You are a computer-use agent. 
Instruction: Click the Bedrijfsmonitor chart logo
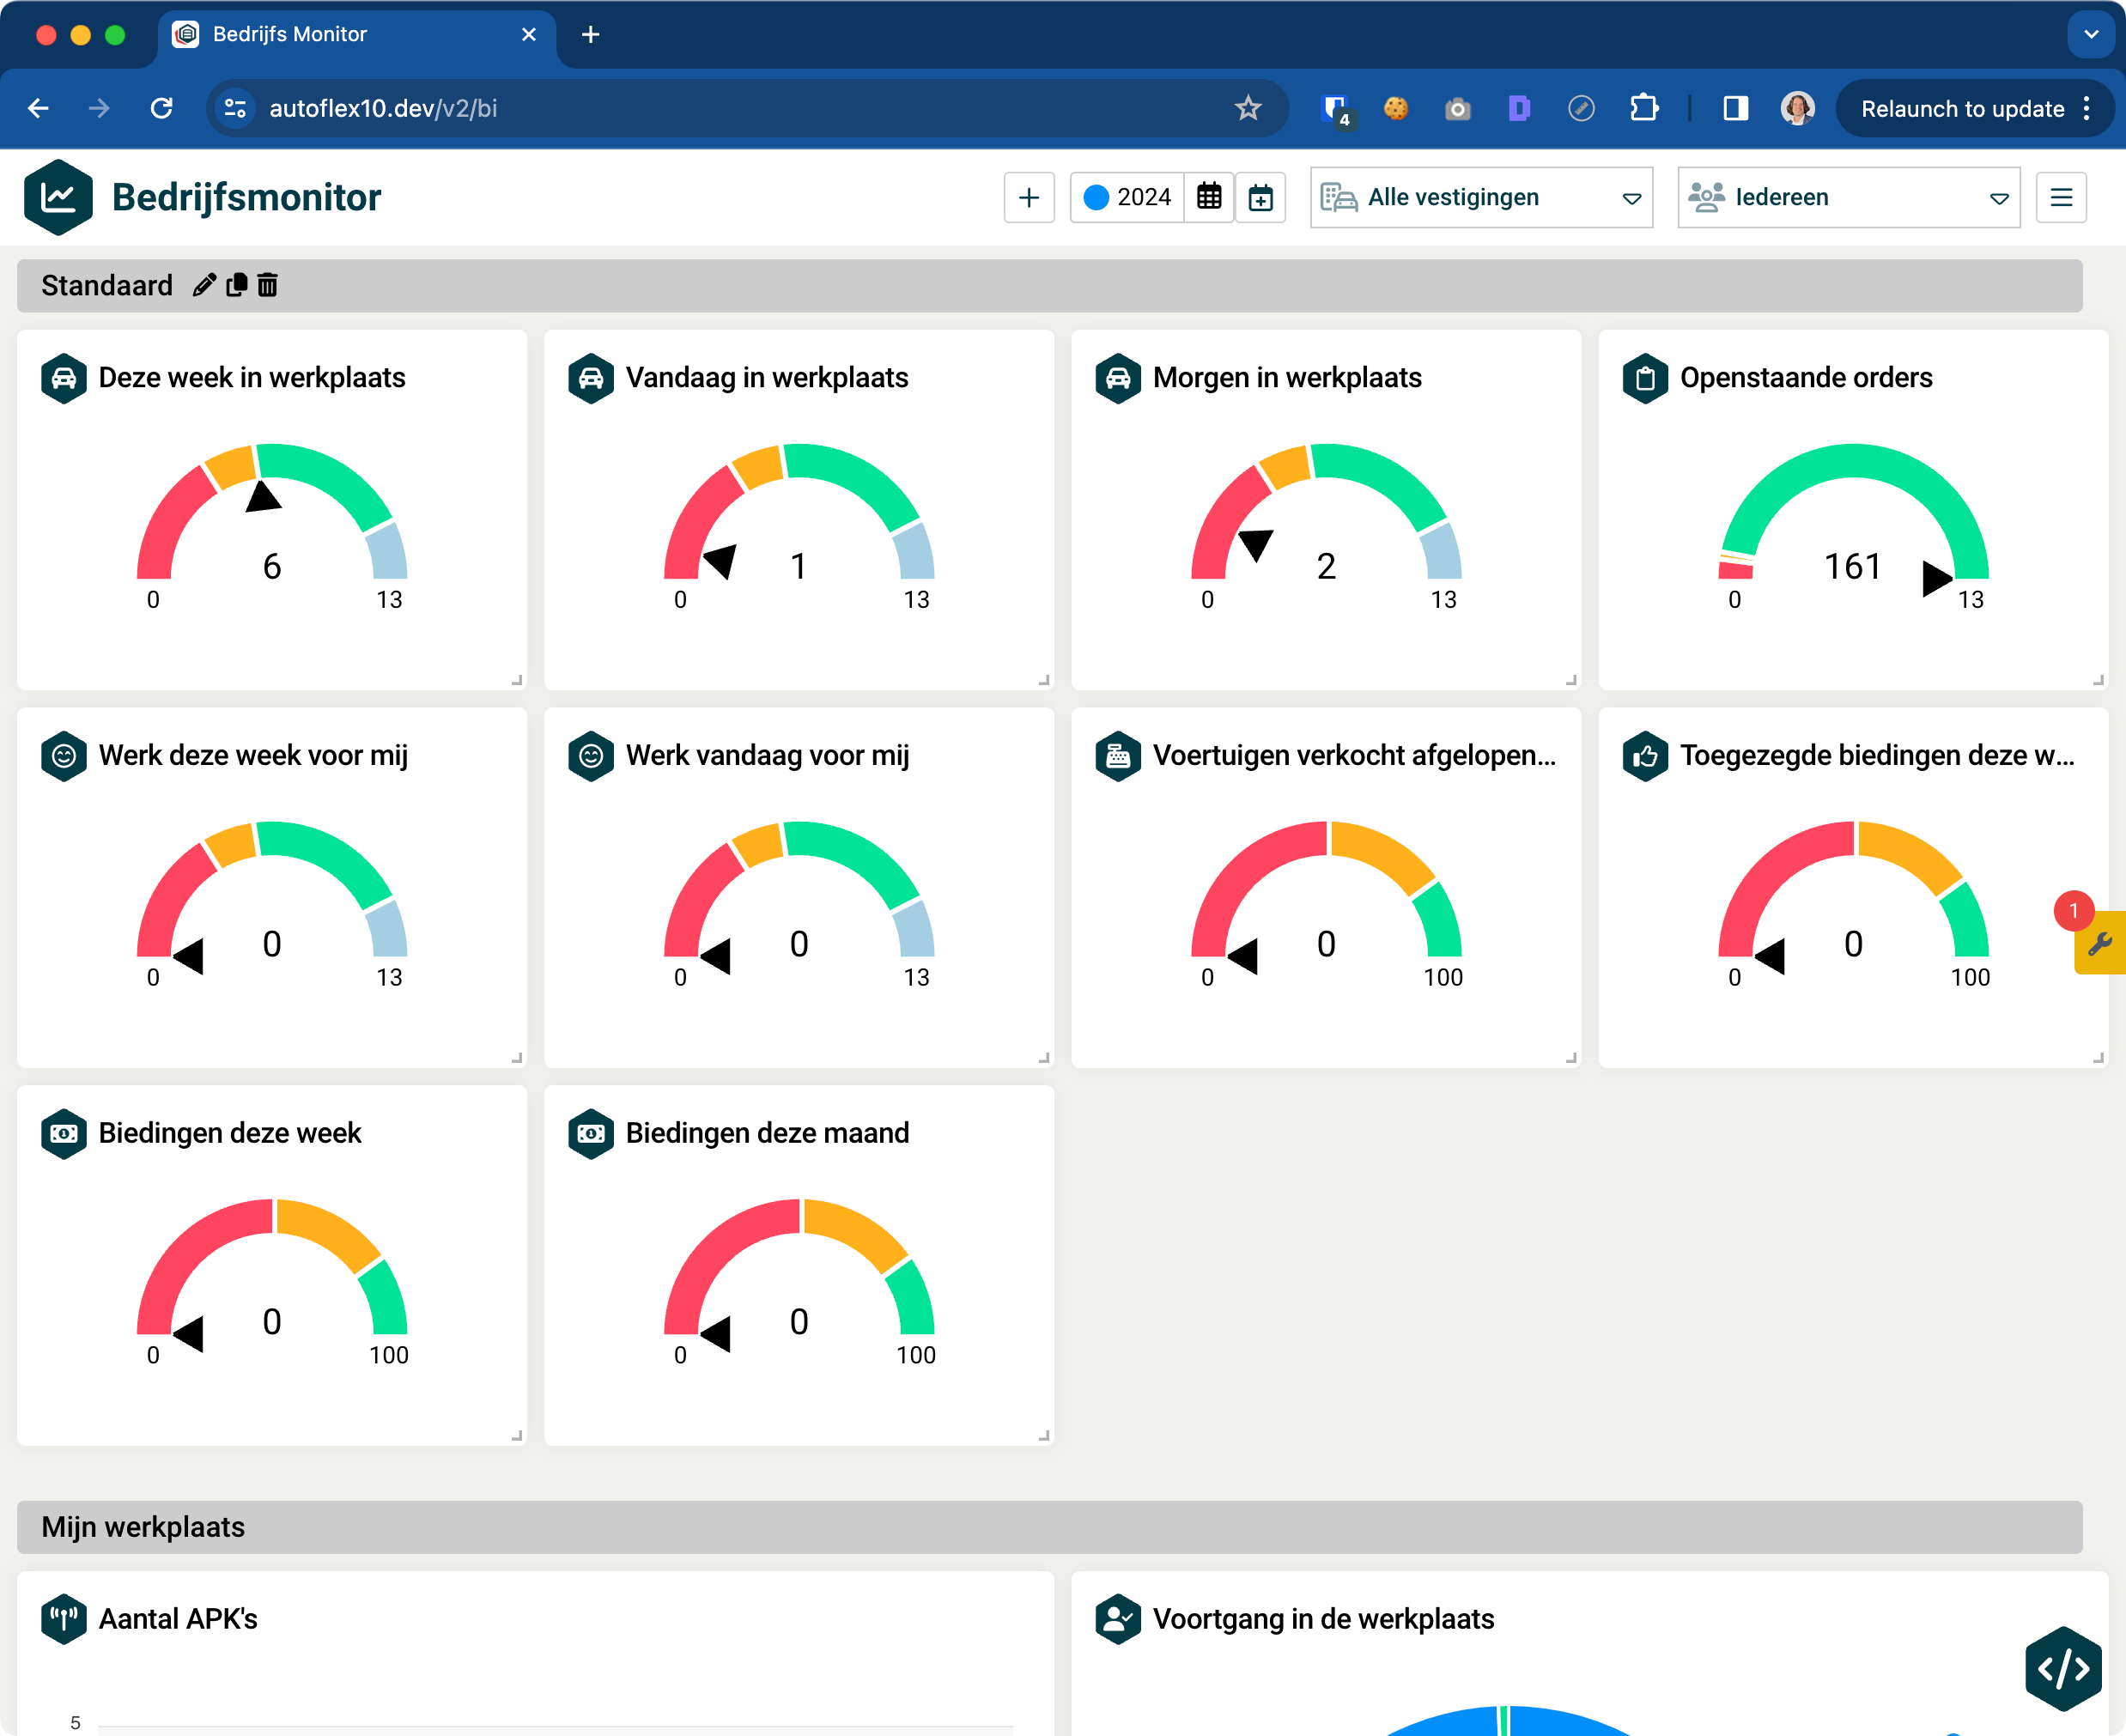[58, 198]
